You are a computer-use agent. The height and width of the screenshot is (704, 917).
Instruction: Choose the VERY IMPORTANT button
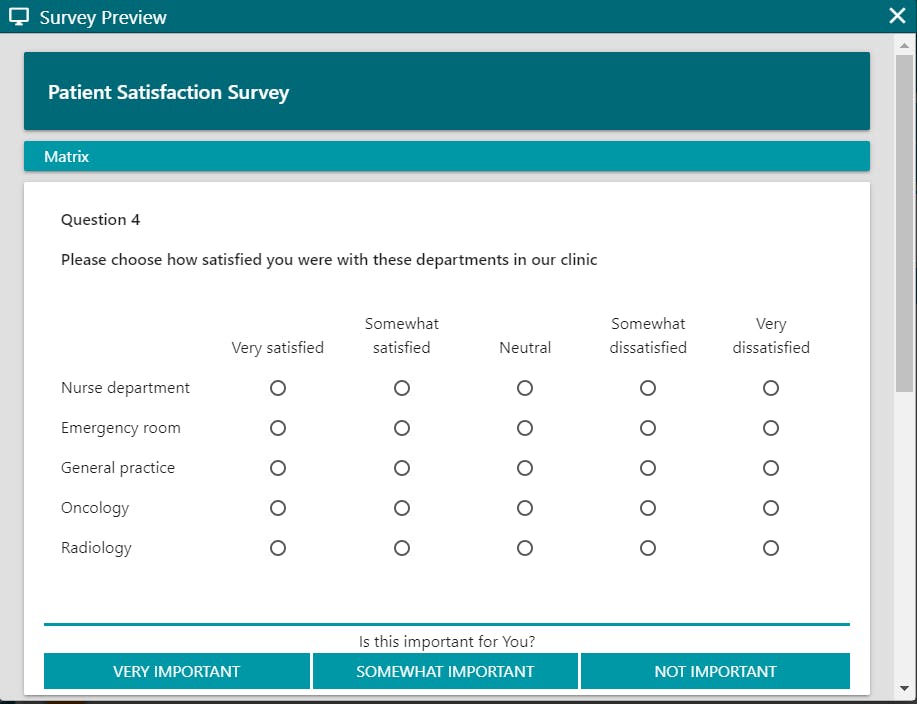point(177,671)
